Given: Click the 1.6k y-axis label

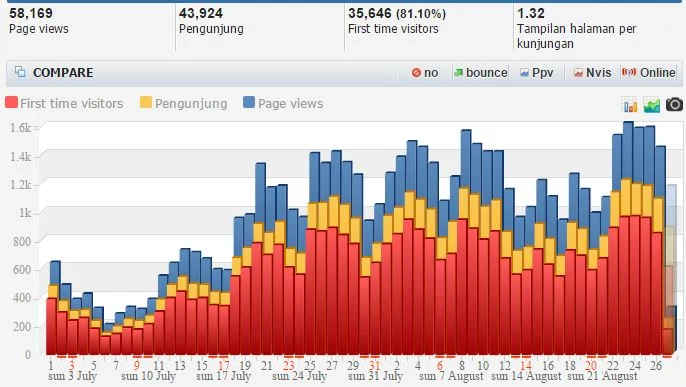Looking at the screenshot, I should 21,128.
